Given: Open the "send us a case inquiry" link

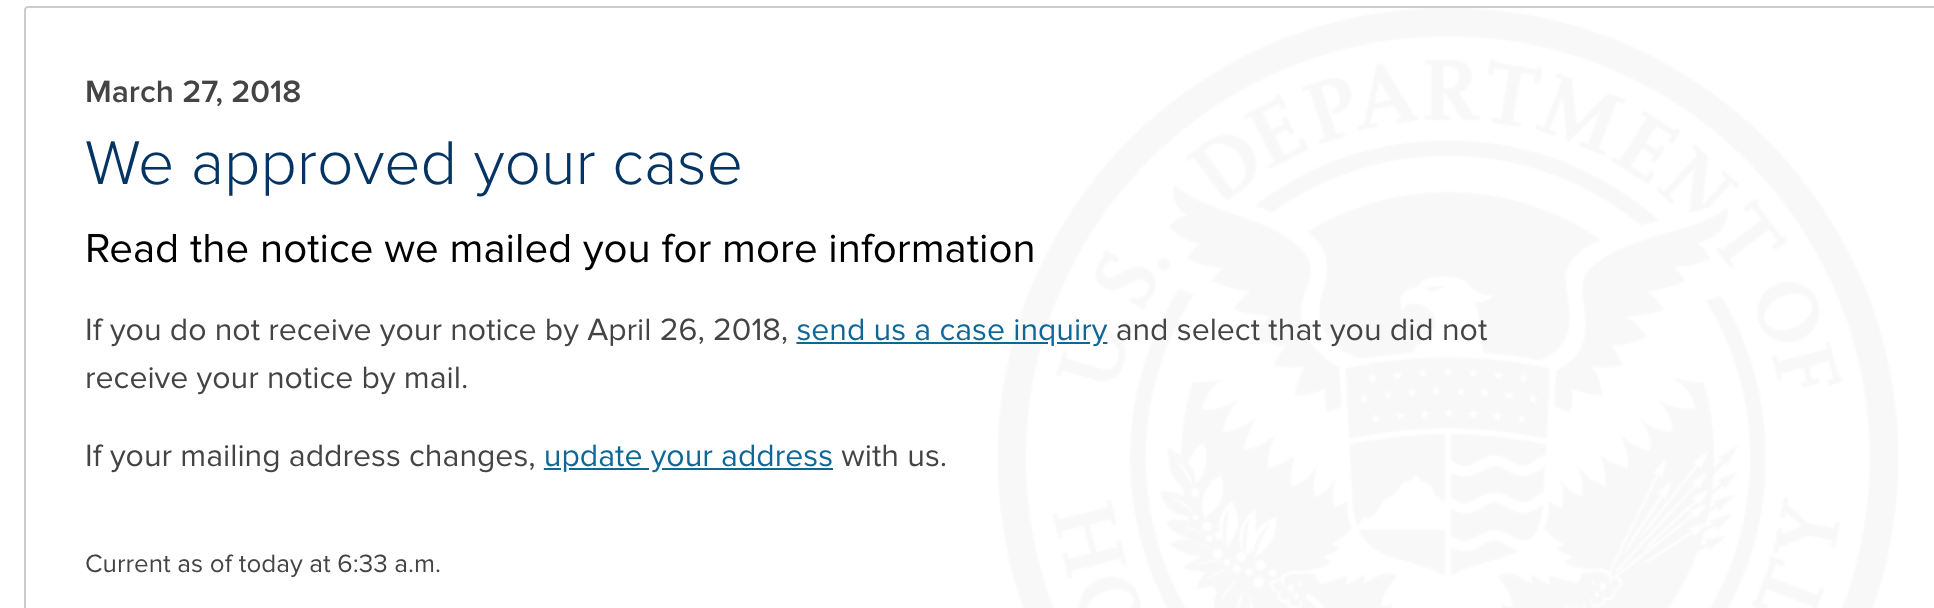Looking at the screenshot, I should pos(951,330).
